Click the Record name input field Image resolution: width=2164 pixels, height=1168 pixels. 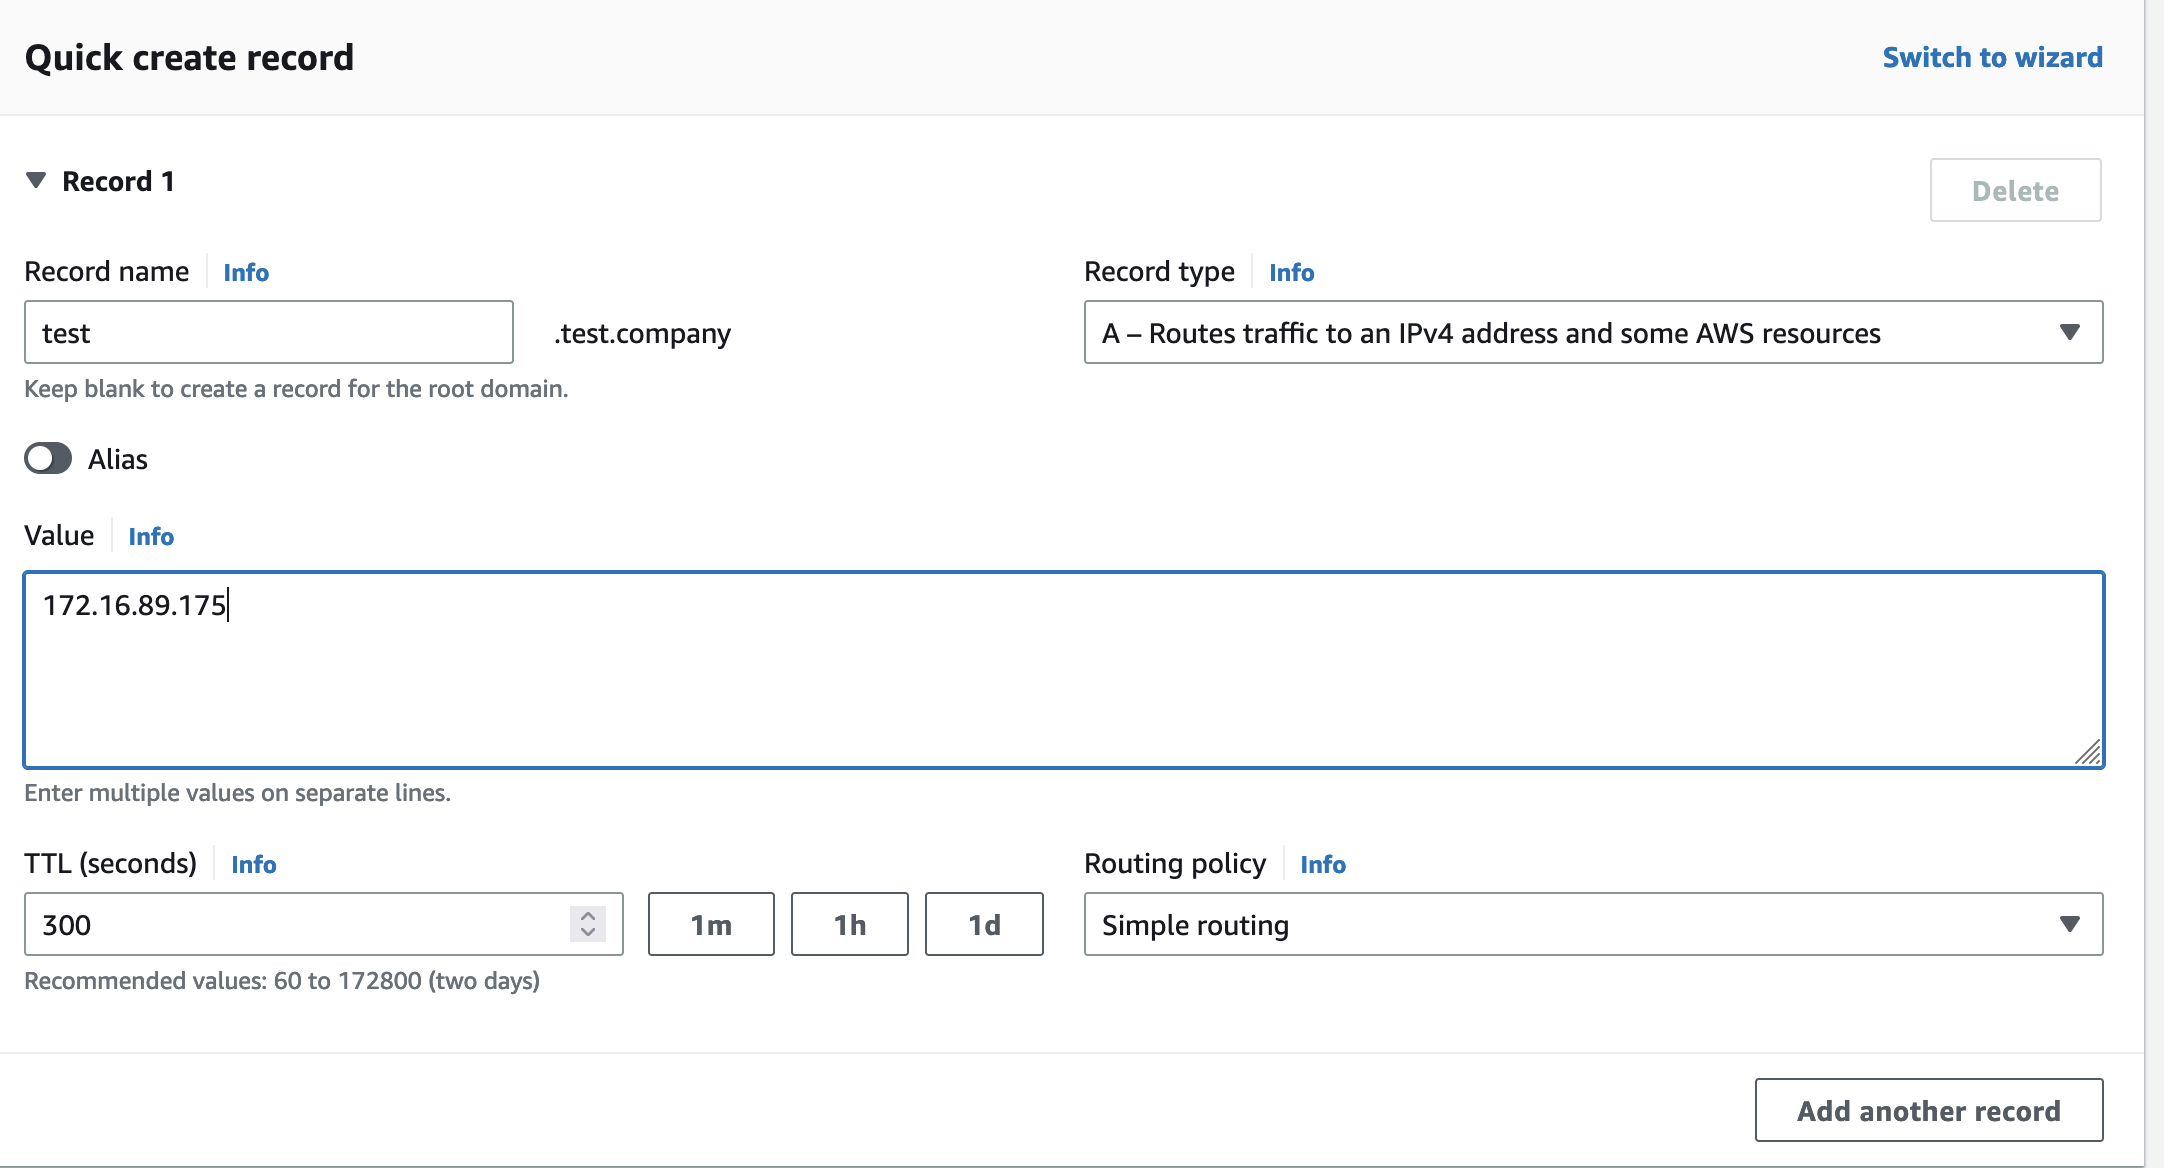pos(268,333)
